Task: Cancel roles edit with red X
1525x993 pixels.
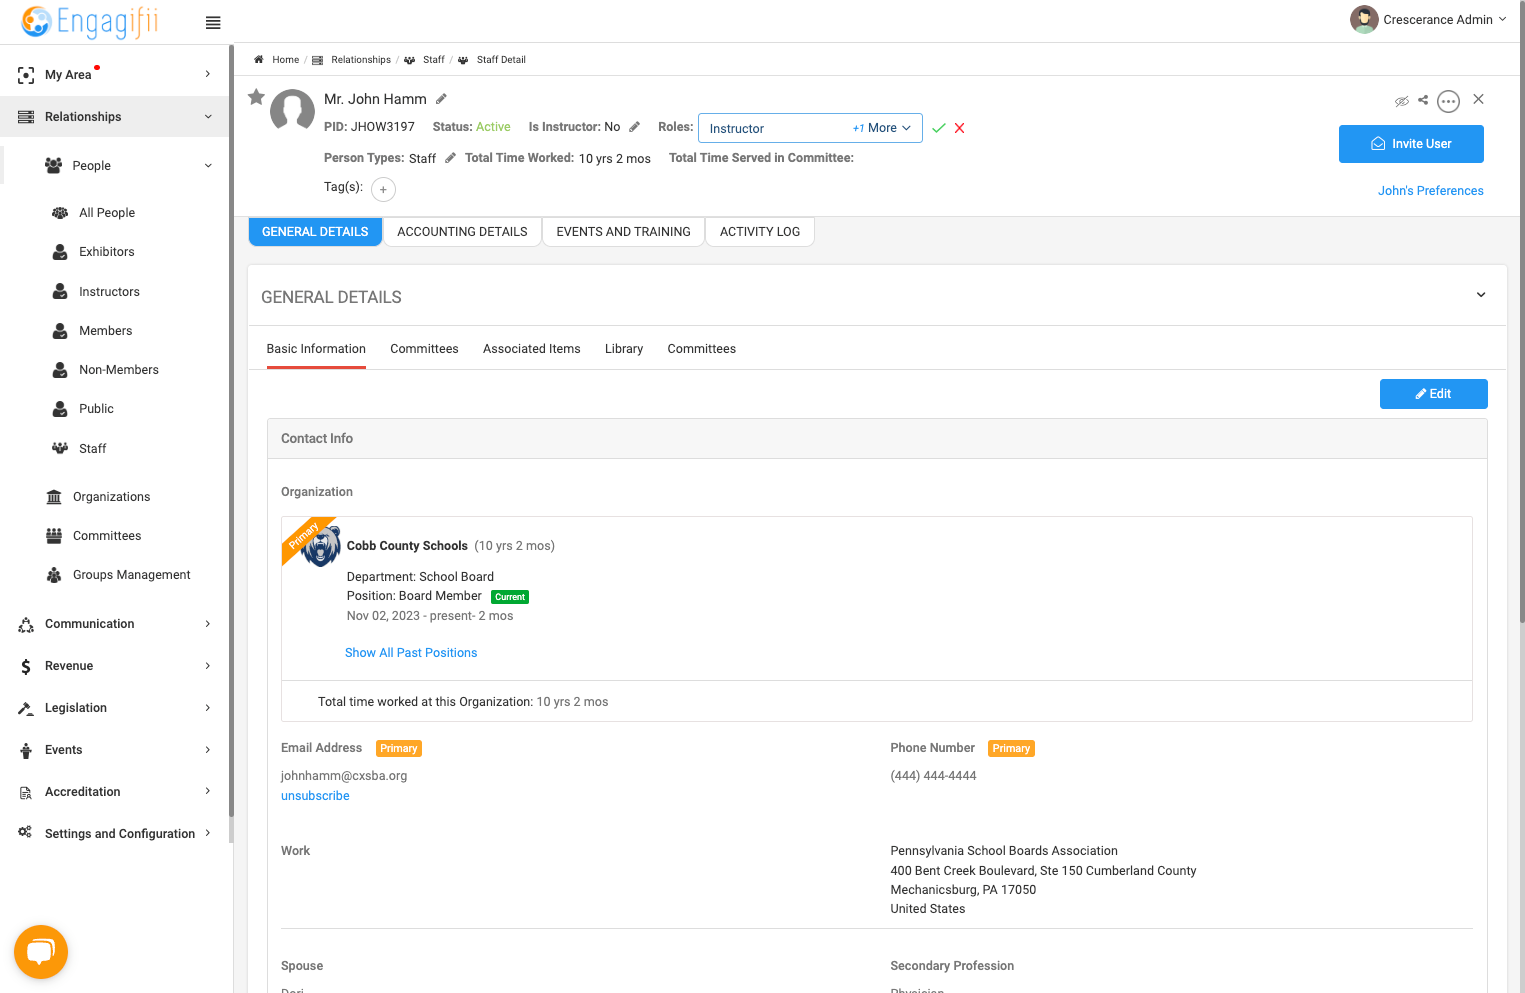Action: (x=959, y=128)
